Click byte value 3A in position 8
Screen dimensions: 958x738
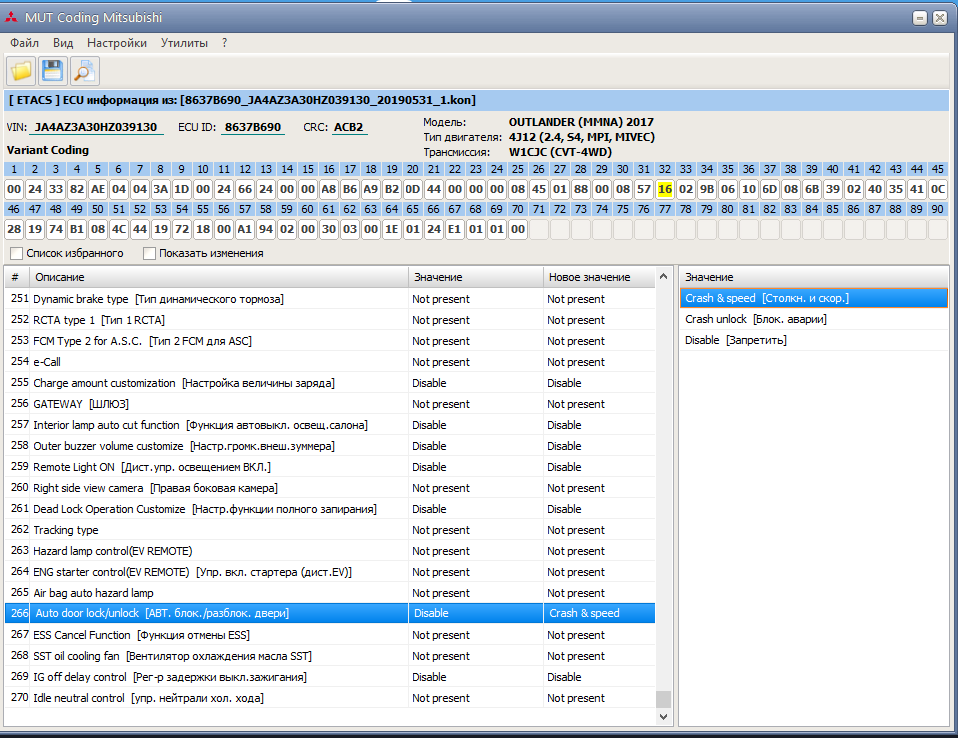[x=161, y=189]
